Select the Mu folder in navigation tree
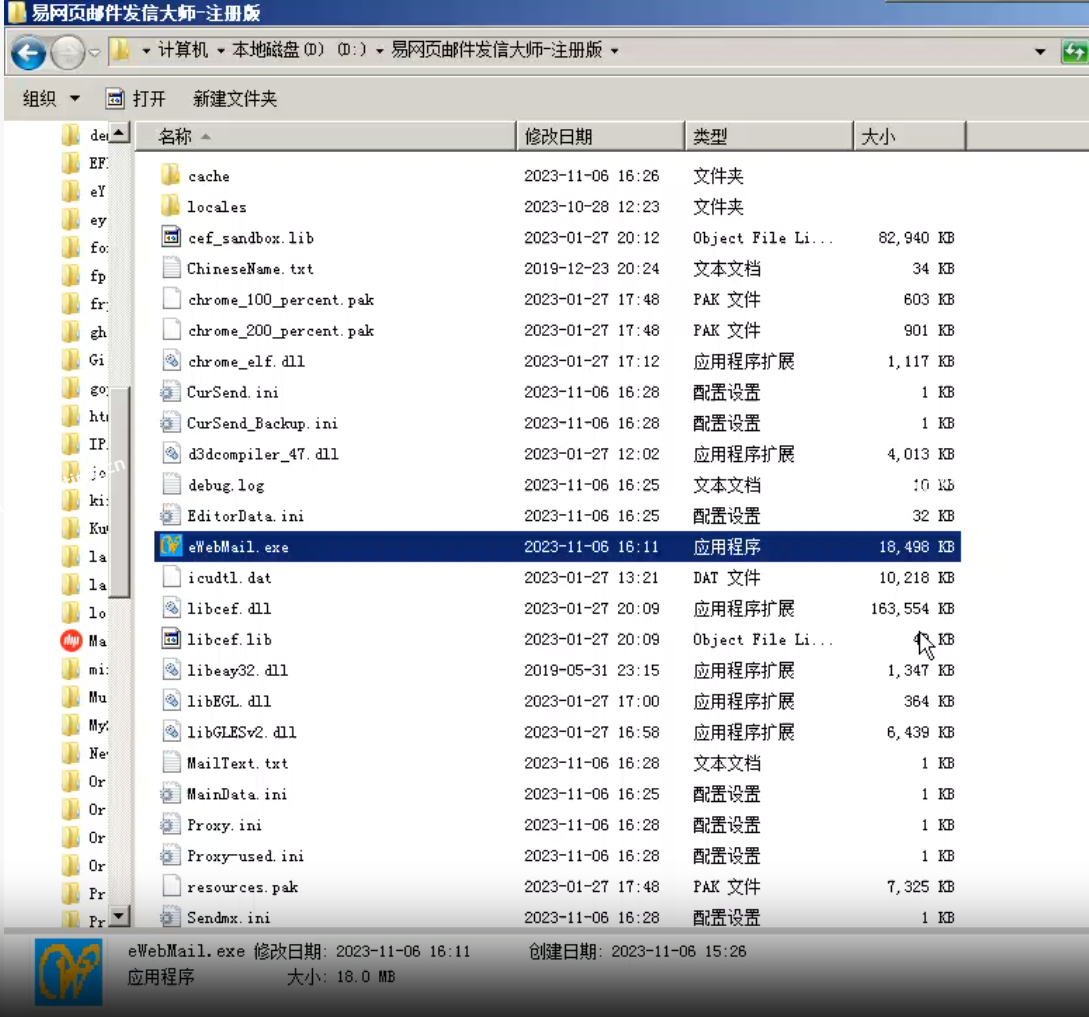Screen dimensions: 1089x1017 [x=84, y=697]
